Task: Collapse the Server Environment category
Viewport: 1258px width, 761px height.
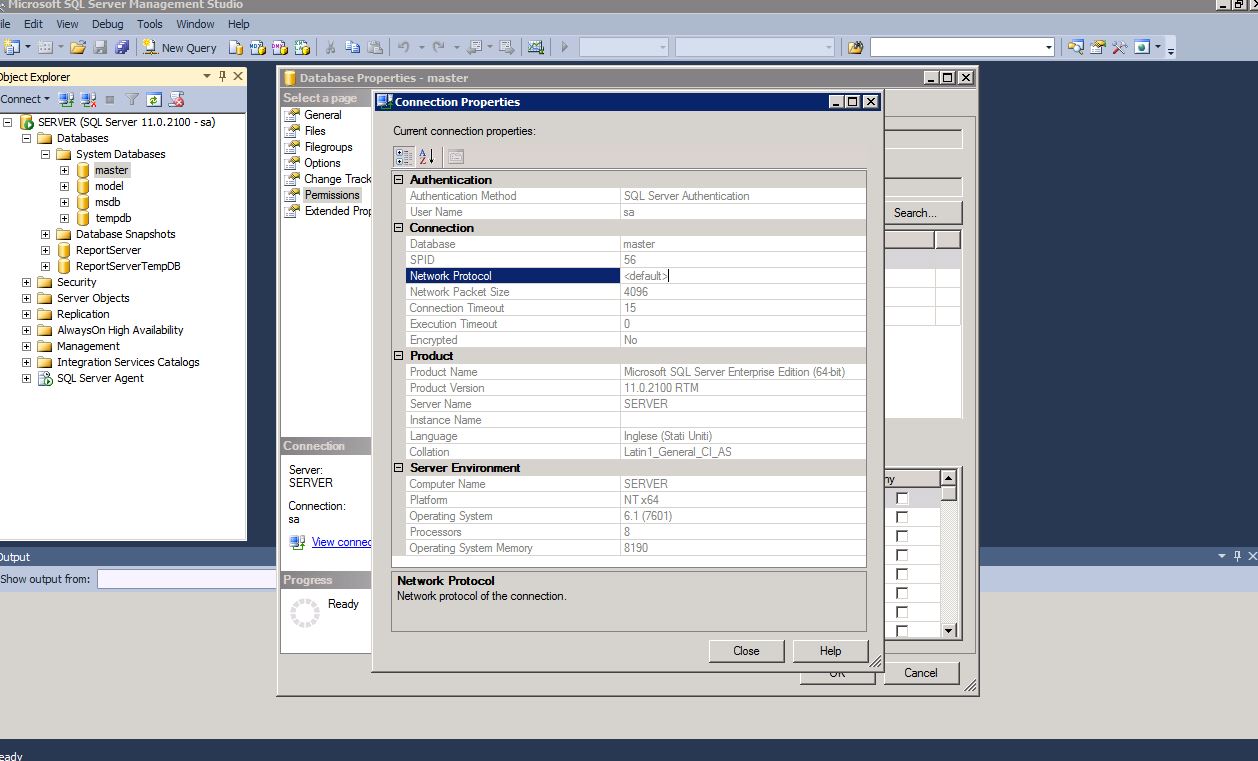Action: point(399,468)
